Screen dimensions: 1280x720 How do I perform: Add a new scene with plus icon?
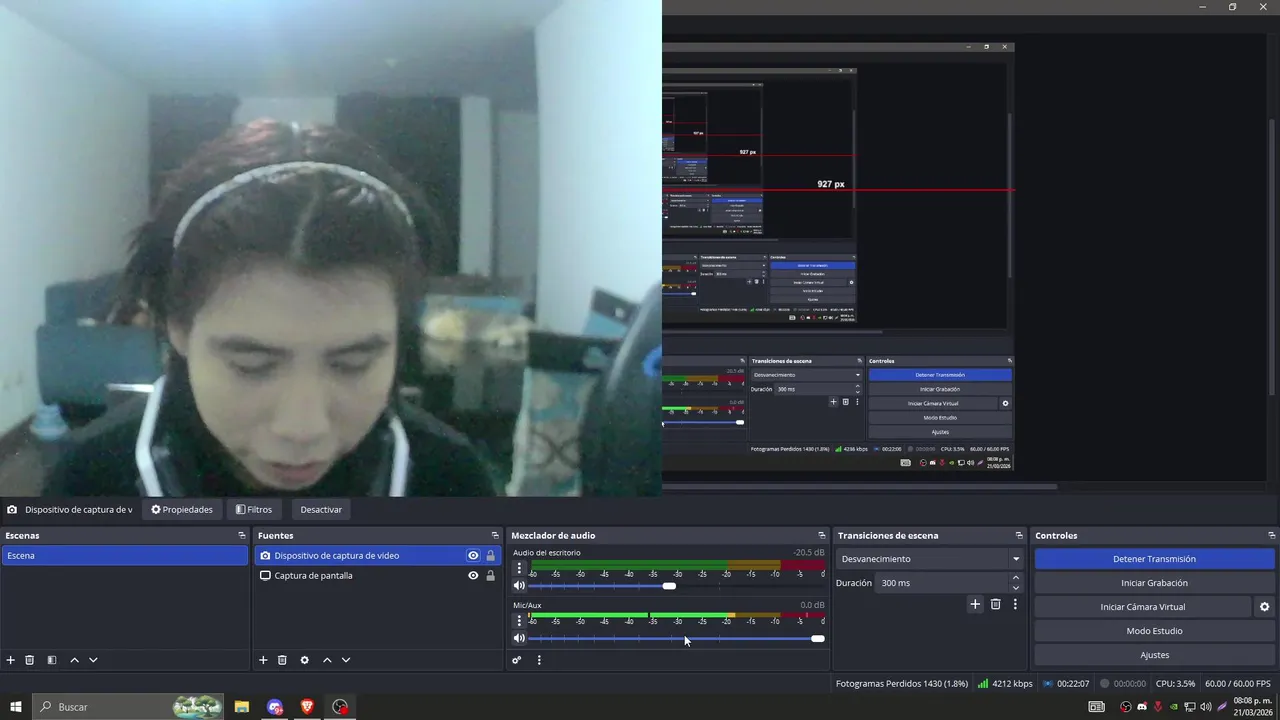tap(11, 660)
